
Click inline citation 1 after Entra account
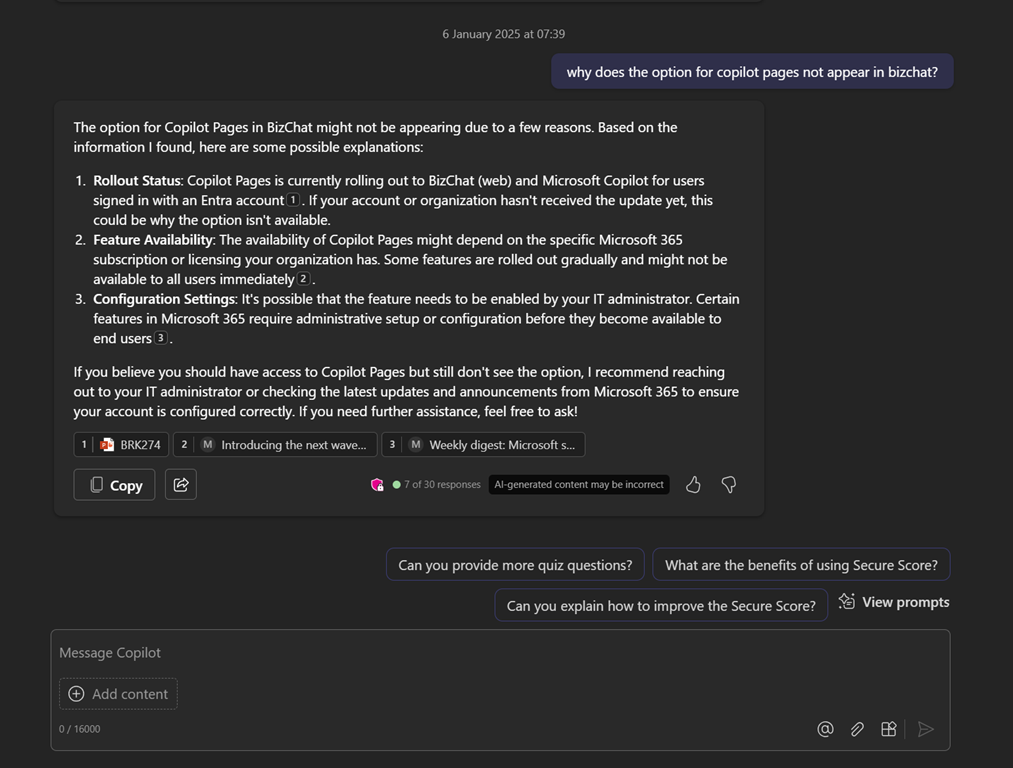(x=293, y=200)
